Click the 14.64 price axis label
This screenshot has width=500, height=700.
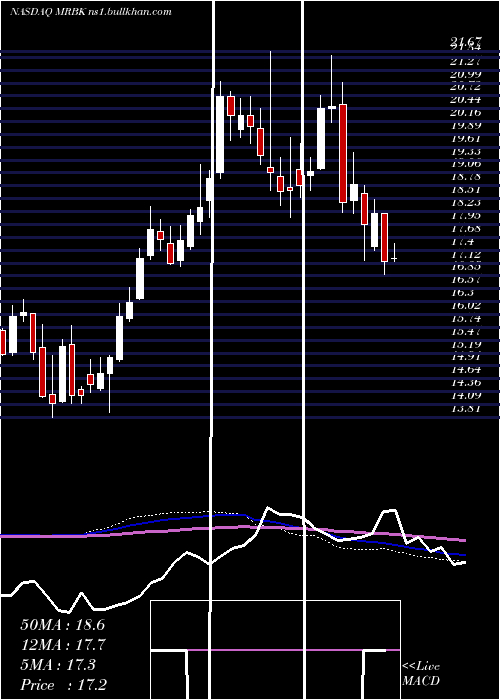[x=466, y=370]
